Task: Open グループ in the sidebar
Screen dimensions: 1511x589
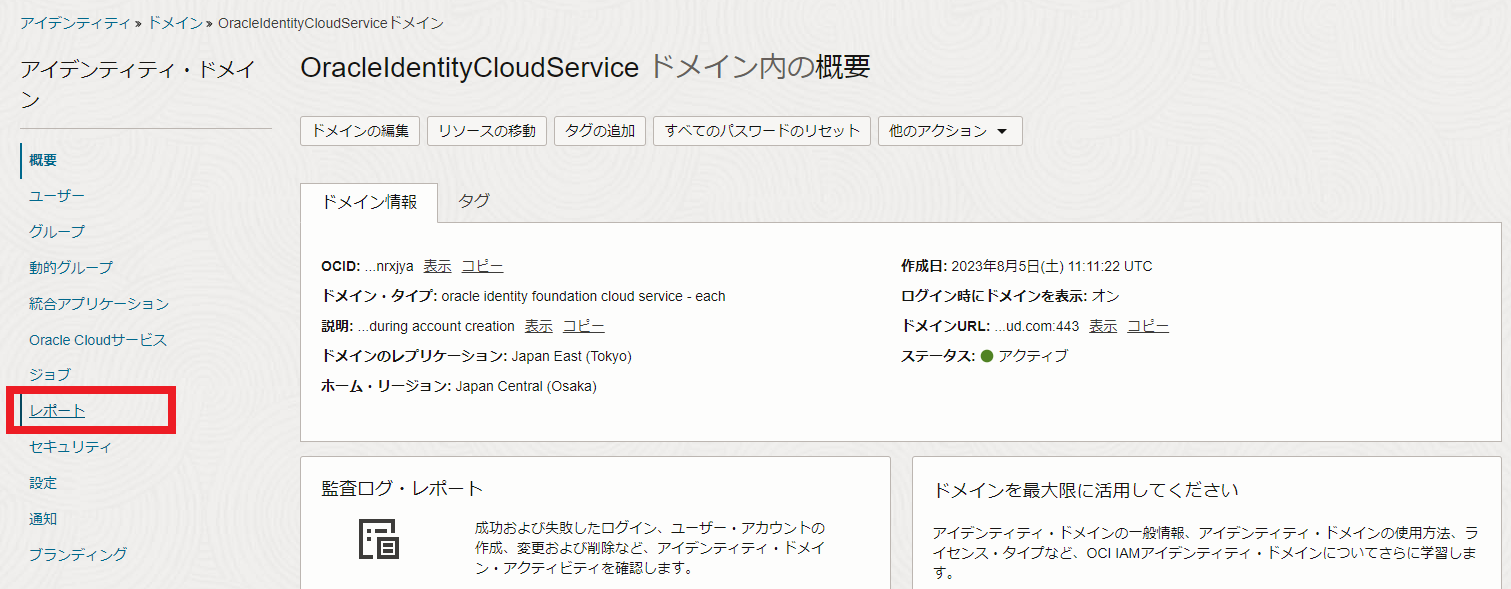Action: pos(57,232)
